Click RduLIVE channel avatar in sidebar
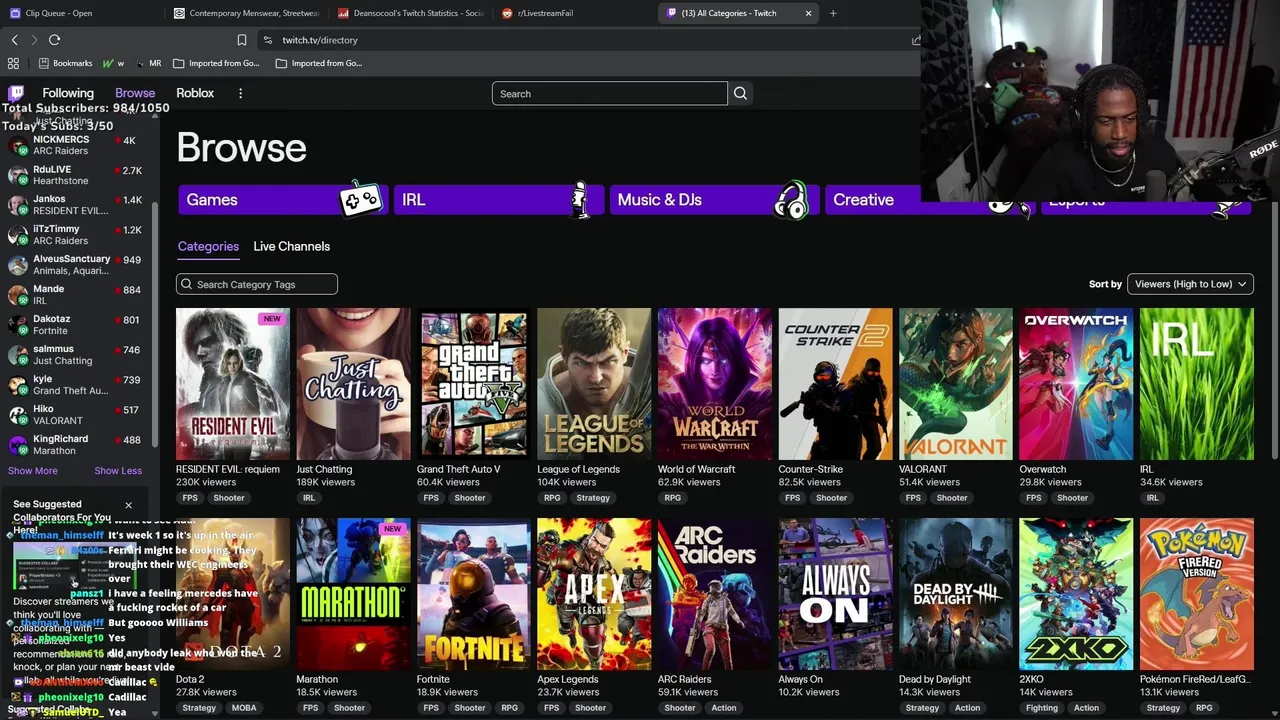Screen dimensions: 1280x720 (x=17, y=175)
